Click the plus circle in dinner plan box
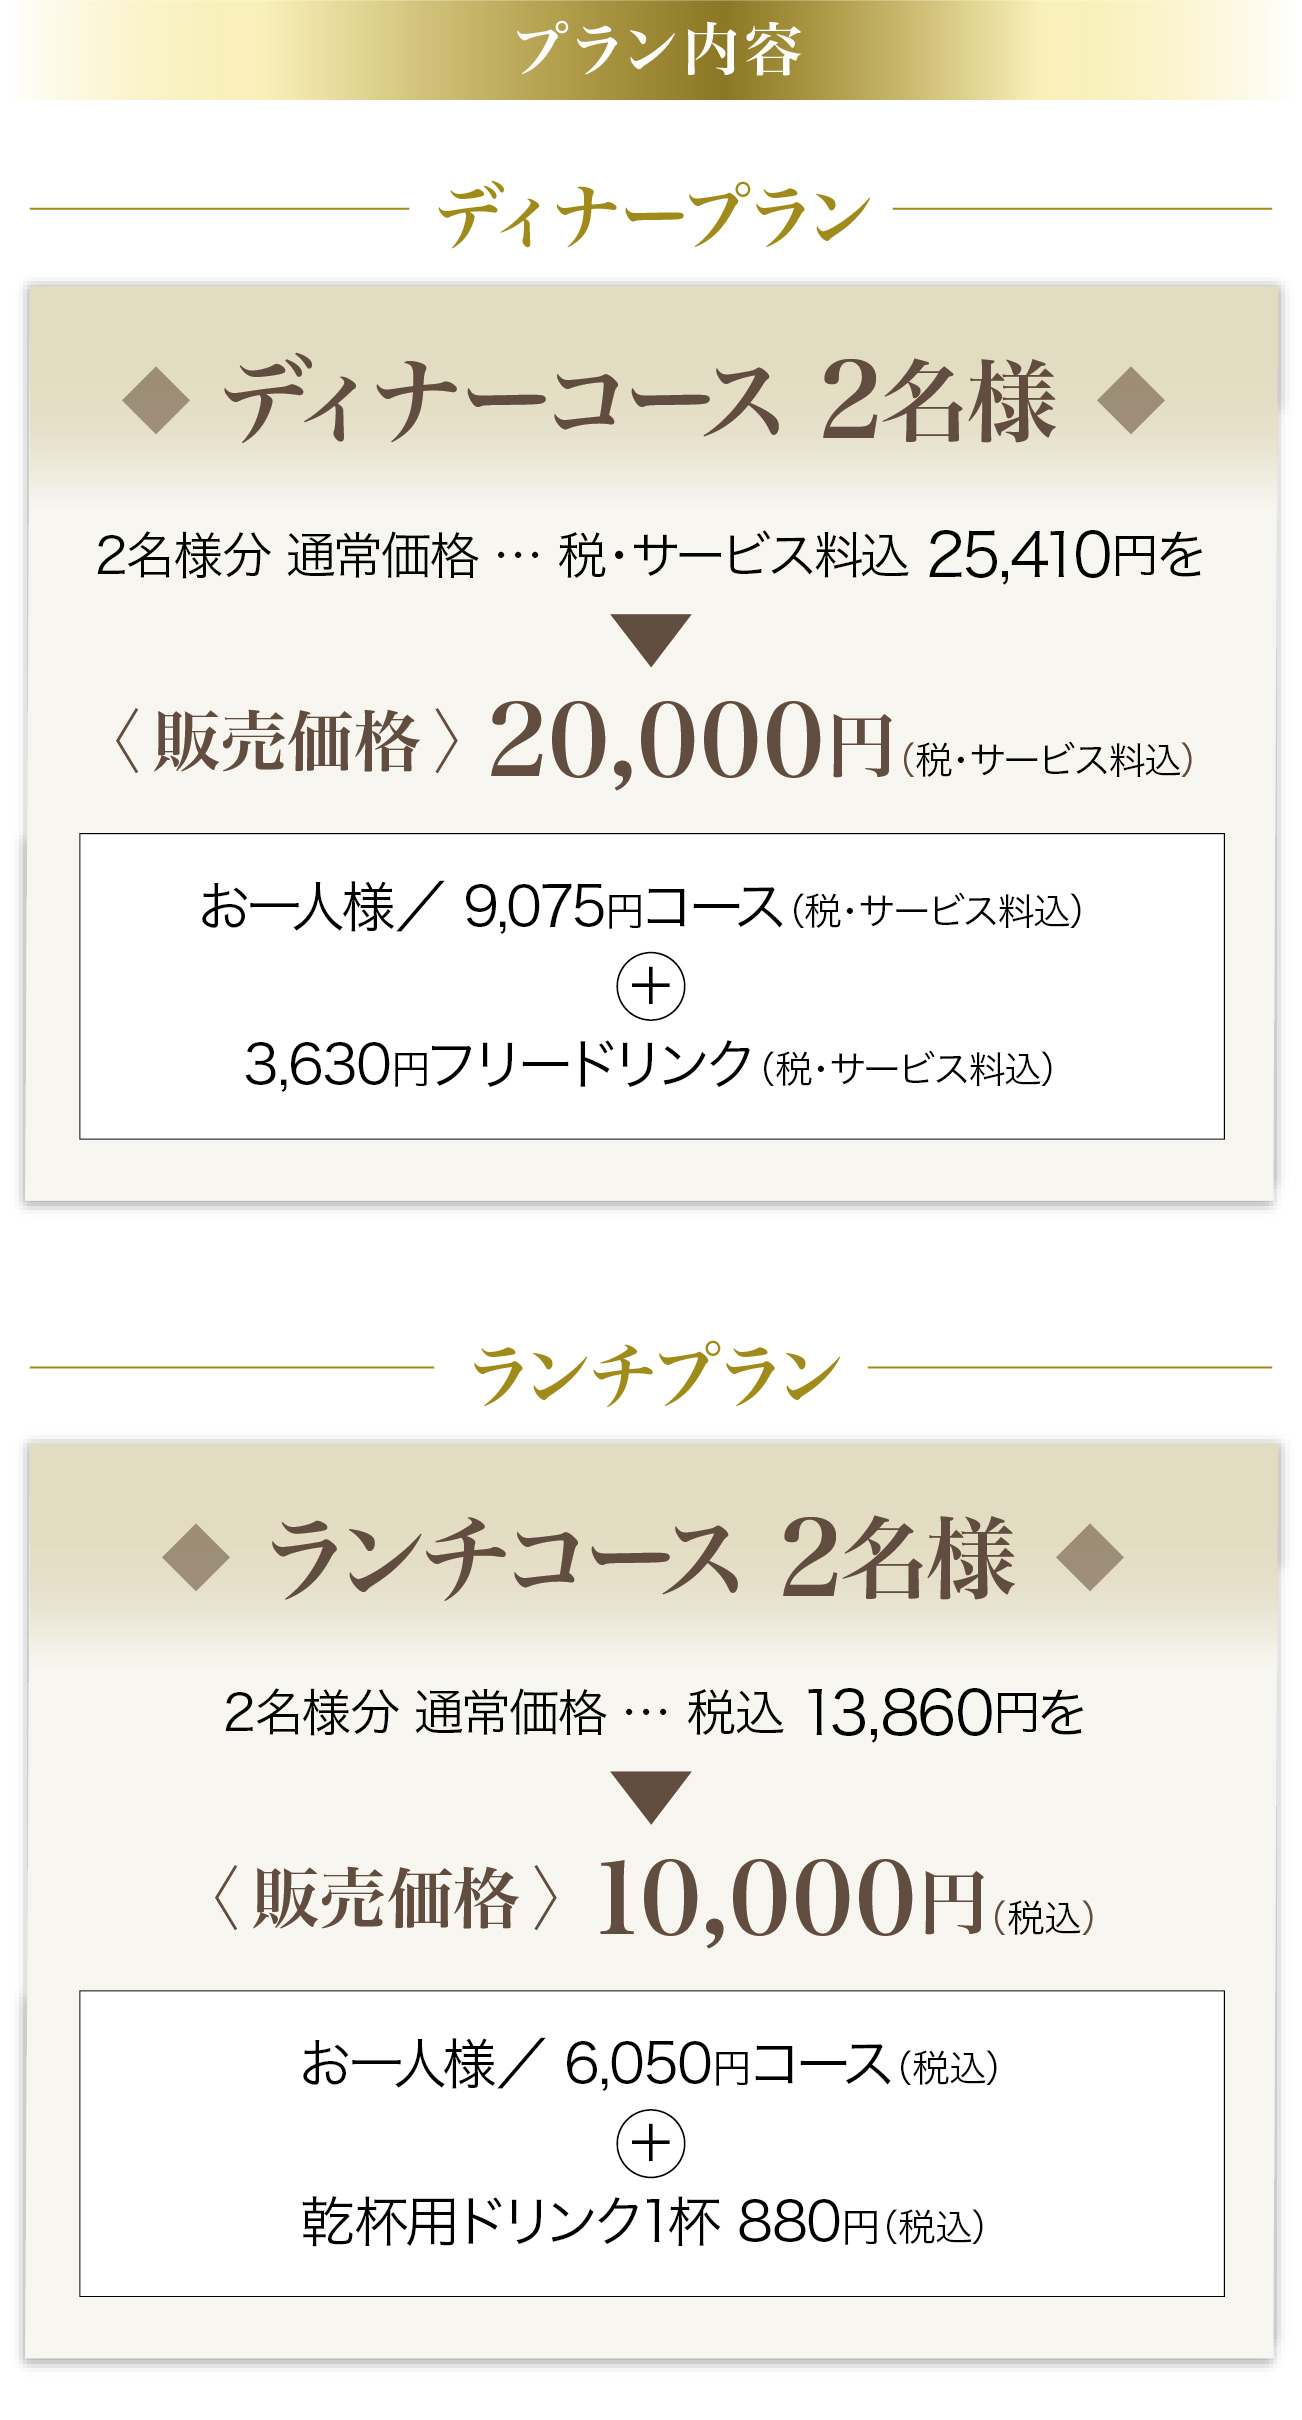This screenshot has width=1302, height=2420. coord(651,987)
